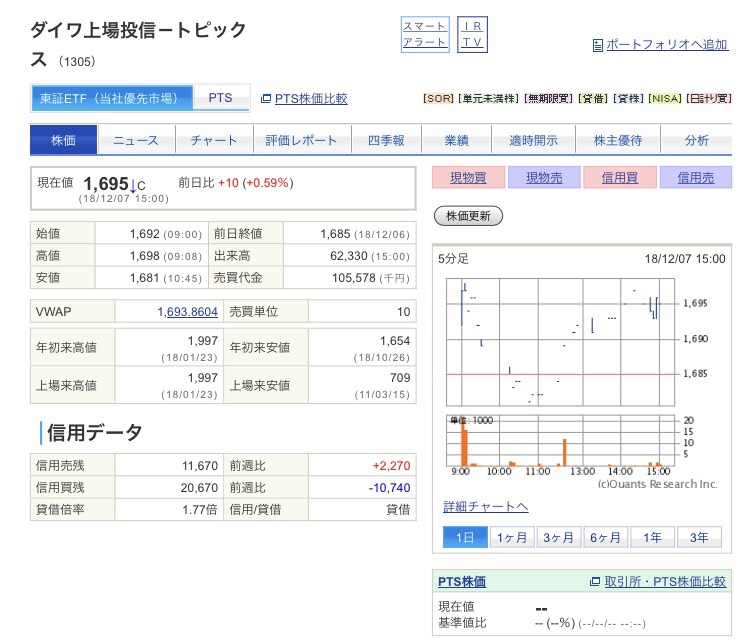Click the 信用データ heading
The width and height of the screenshot is (747, 640).
[x=94, y=432]
